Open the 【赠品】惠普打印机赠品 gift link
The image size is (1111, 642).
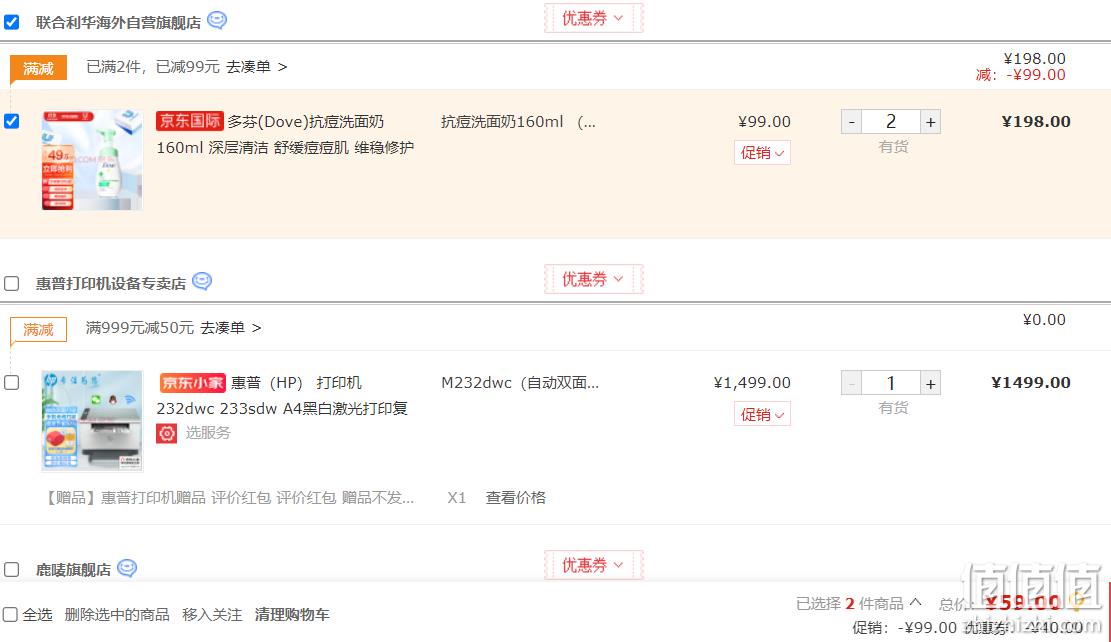229,498
